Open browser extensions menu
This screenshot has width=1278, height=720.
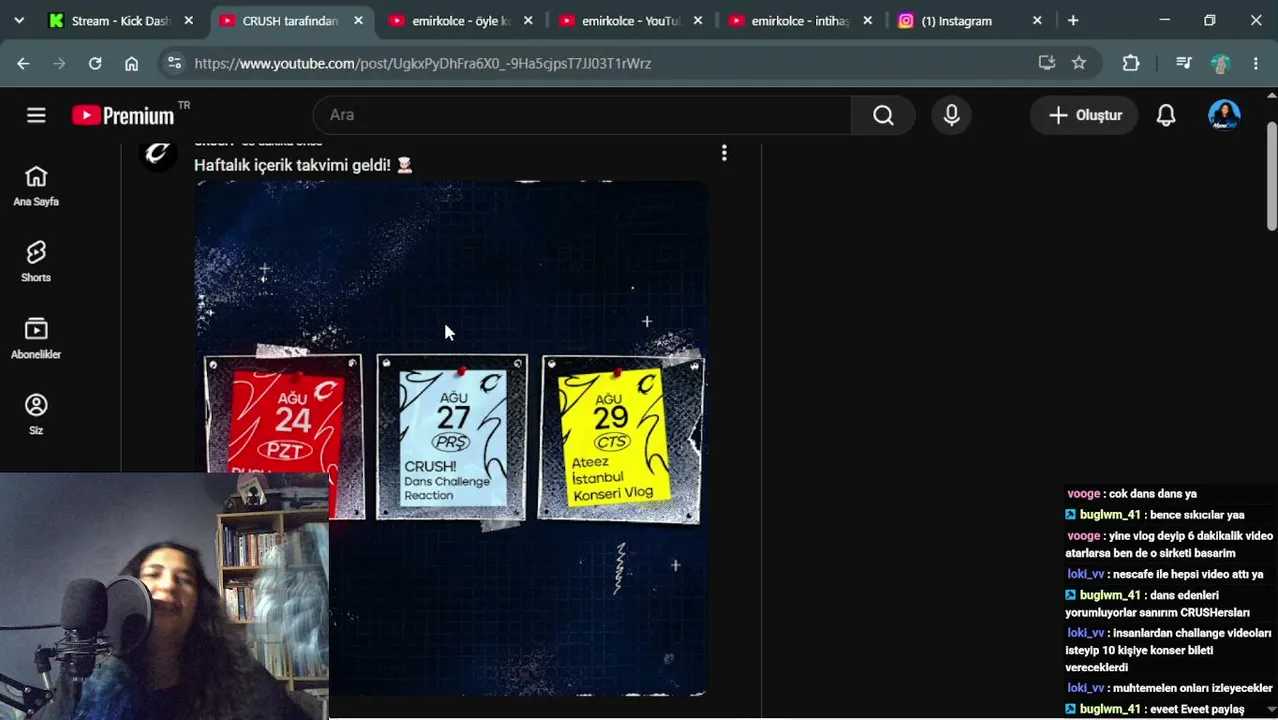click(x=1131, y=63)
